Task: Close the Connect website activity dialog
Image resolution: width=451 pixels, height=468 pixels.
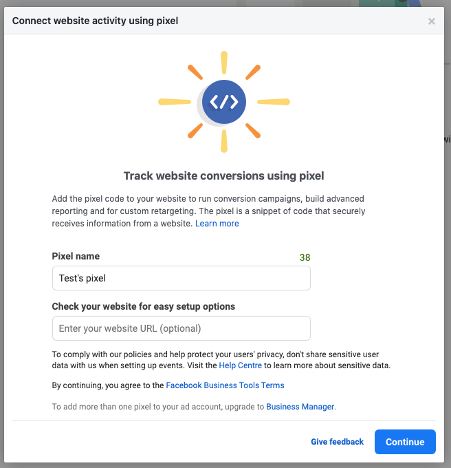Action: (431, 21)
